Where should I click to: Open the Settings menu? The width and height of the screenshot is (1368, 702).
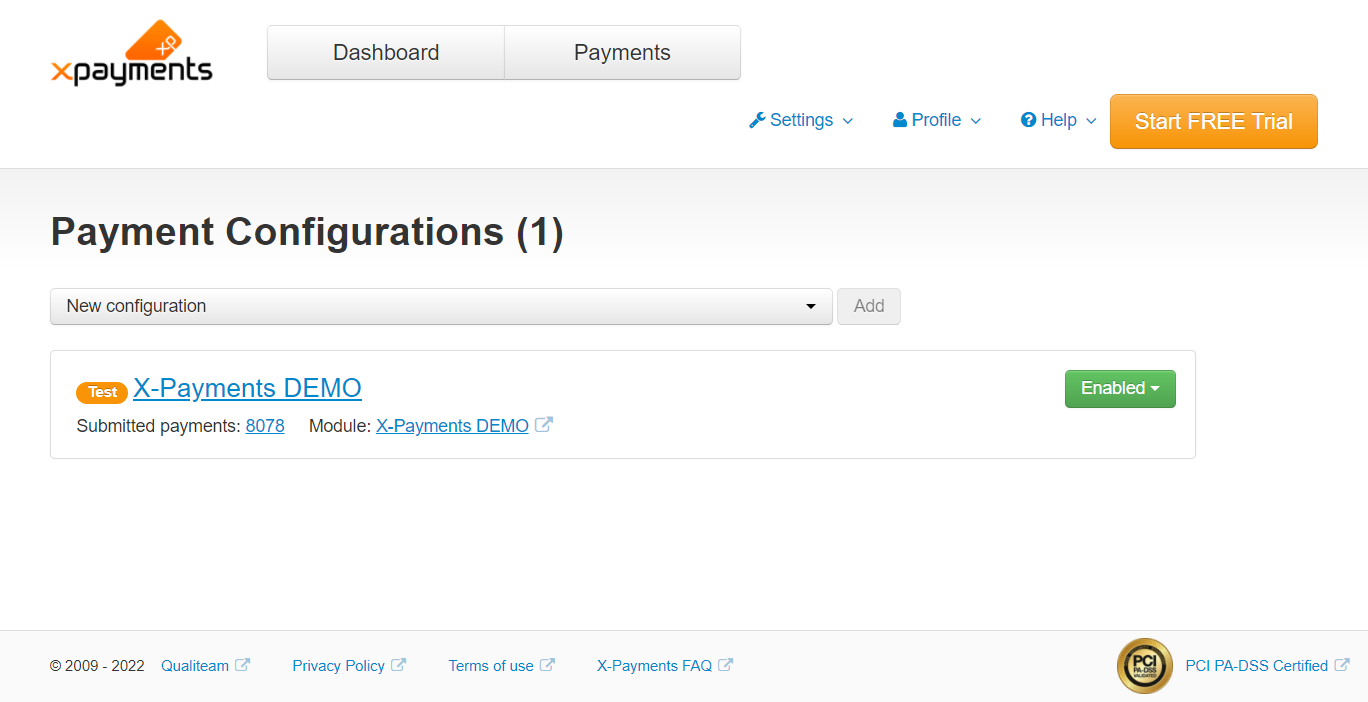[x=801, y=120]
